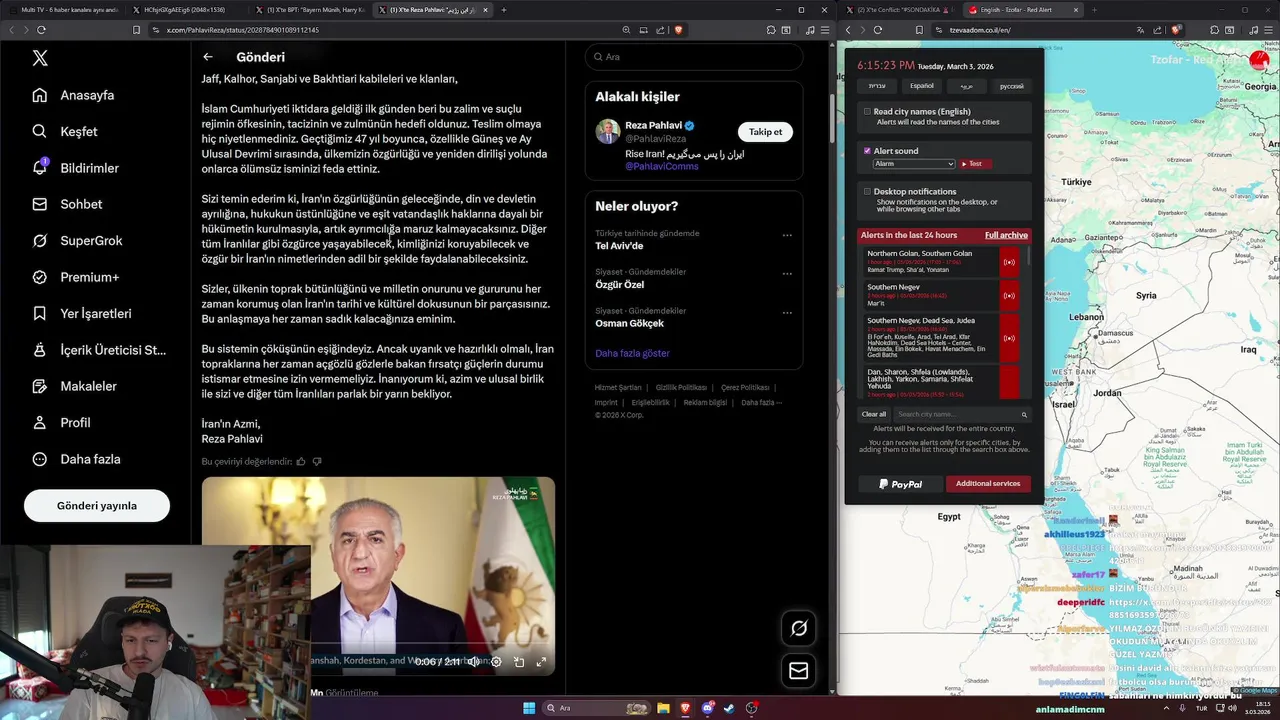
Task: Play alert icon for Southern Negev row
Action: 1009,296
